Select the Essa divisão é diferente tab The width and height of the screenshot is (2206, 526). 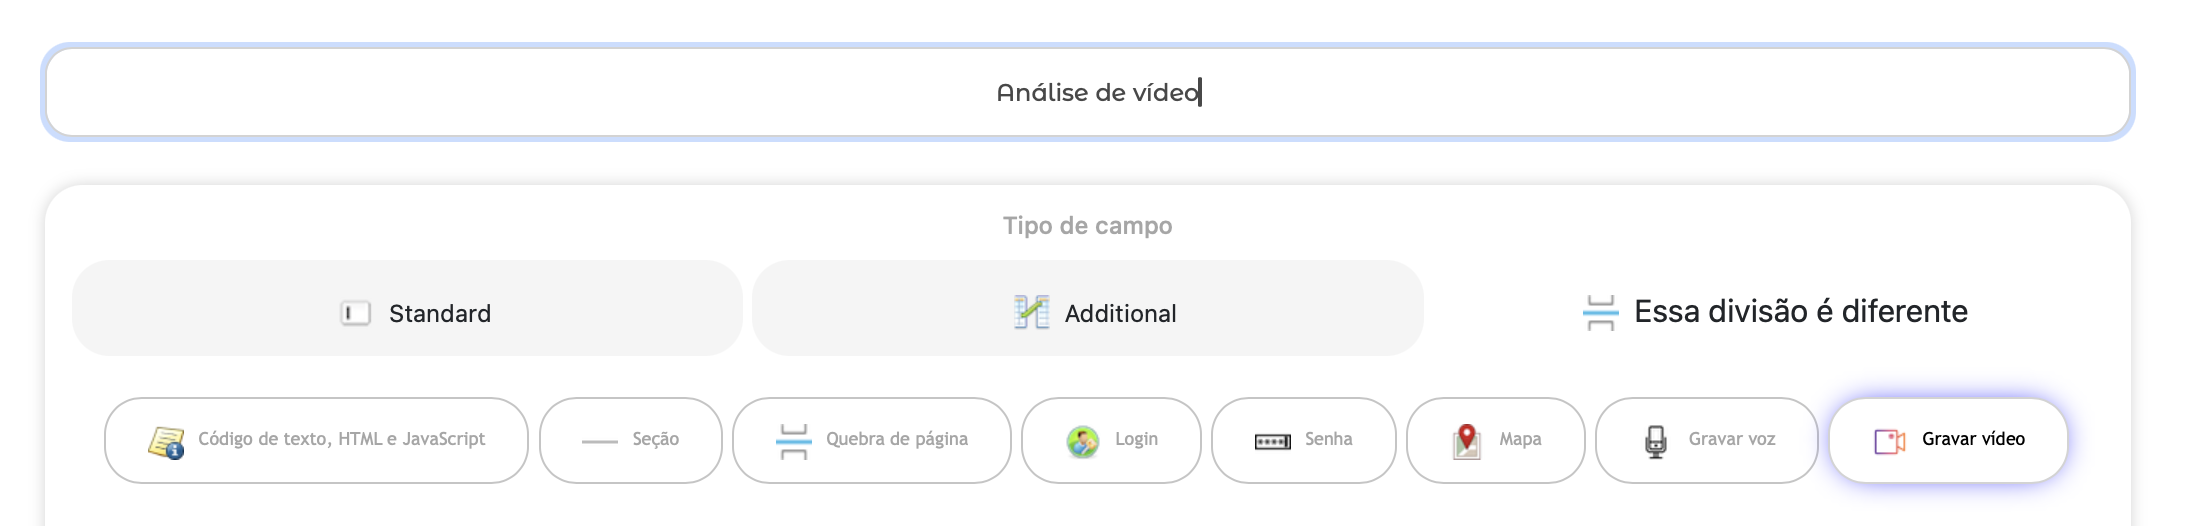point(1776,311)
